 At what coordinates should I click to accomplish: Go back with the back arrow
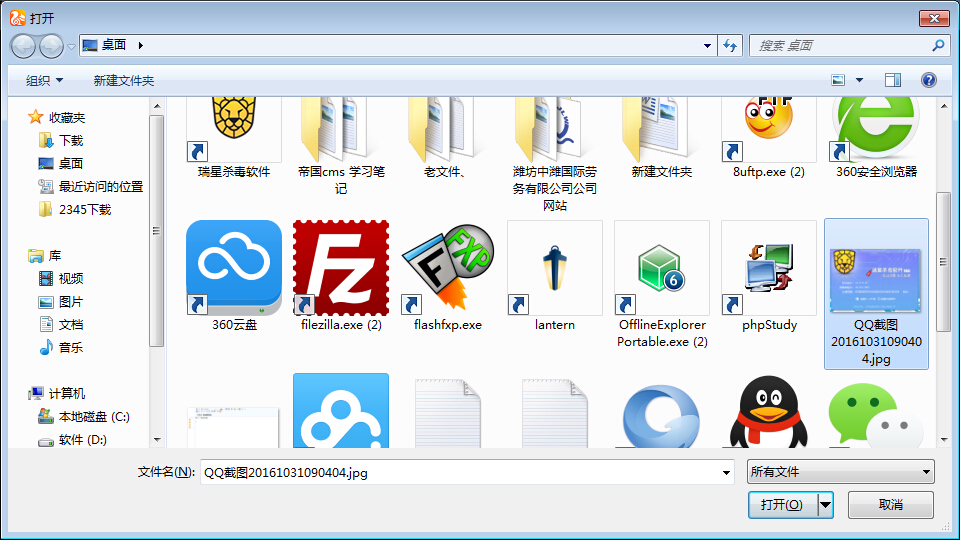(23, 46)
